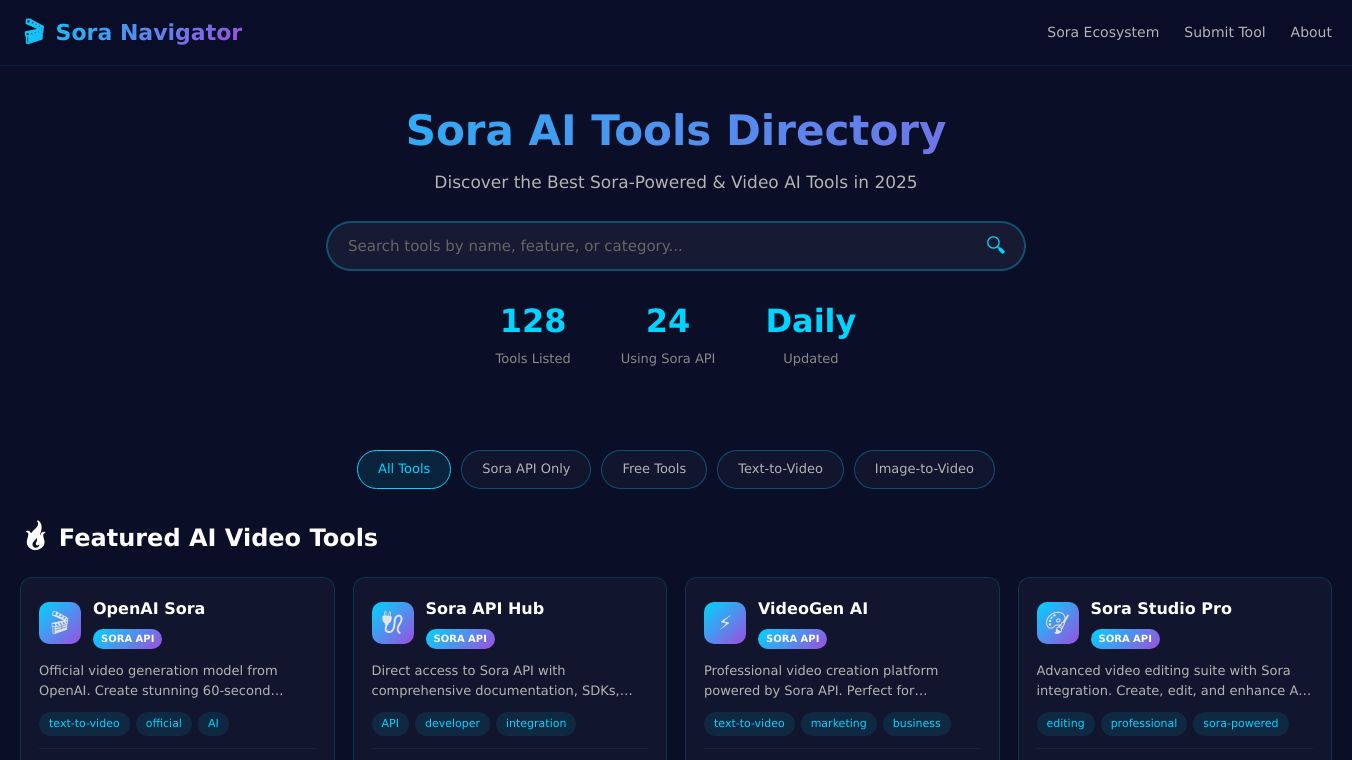Click the Sora API Hub plug icon
The width and height of the screenshot is (1352, 760).
(393, 623)
